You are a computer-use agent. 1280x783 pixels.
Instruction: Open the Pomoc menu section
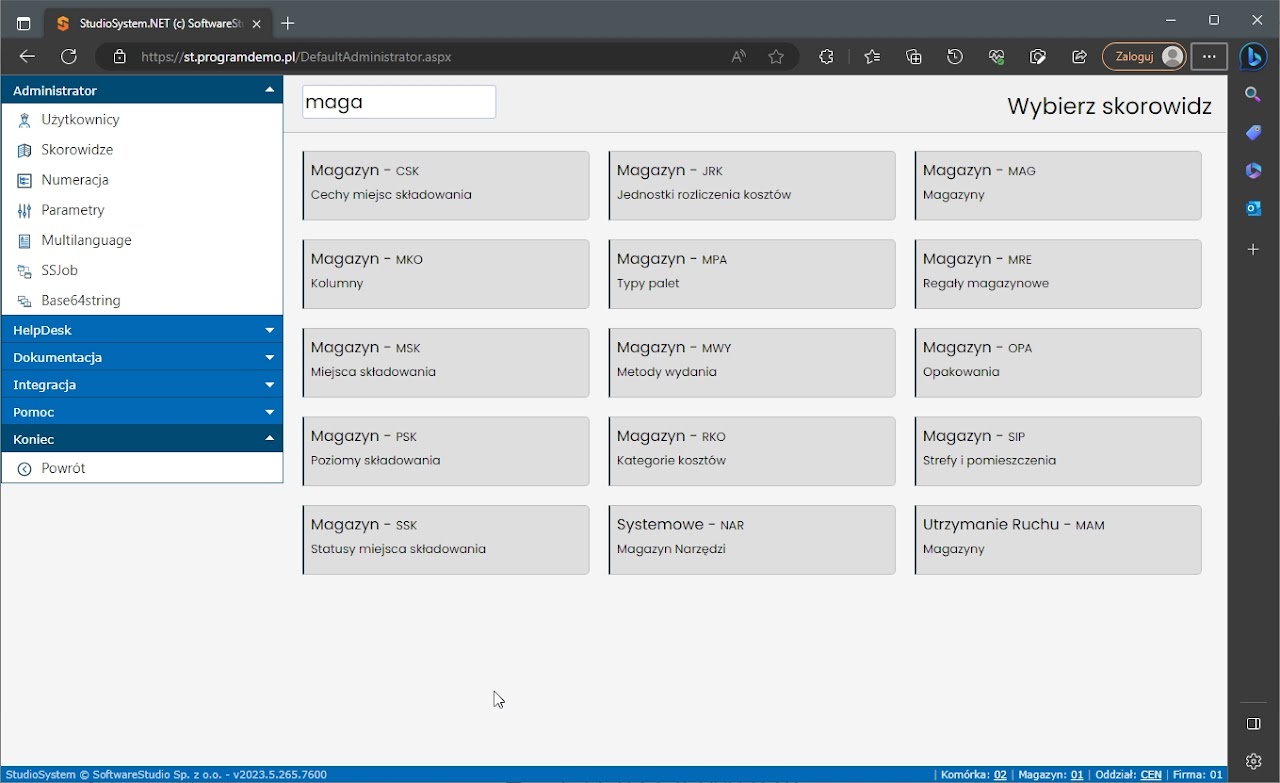coord(269,412)
